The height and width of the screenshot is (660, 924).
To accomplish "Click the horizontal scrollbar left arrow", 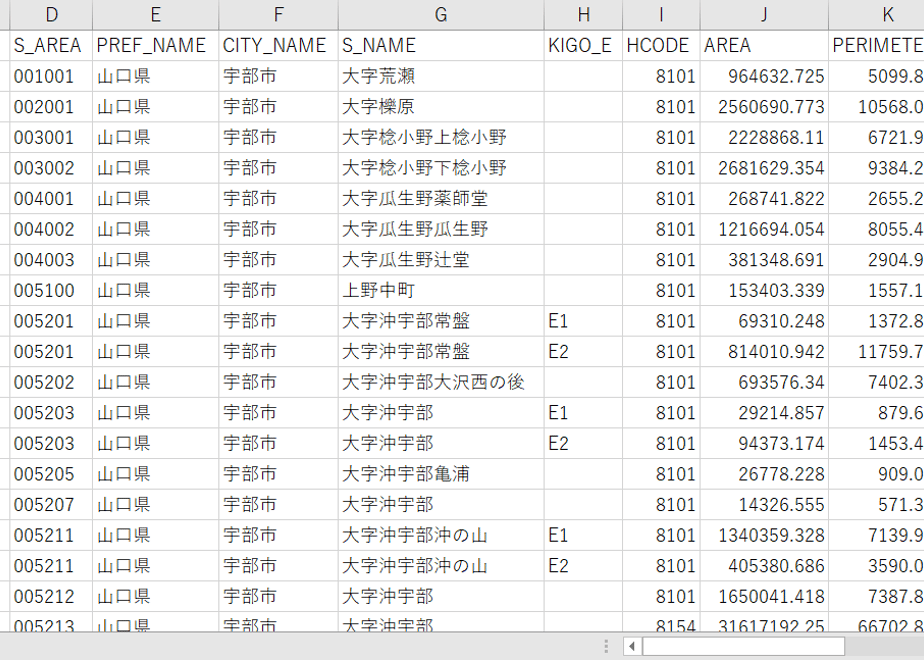I will [x=632, y=646].
